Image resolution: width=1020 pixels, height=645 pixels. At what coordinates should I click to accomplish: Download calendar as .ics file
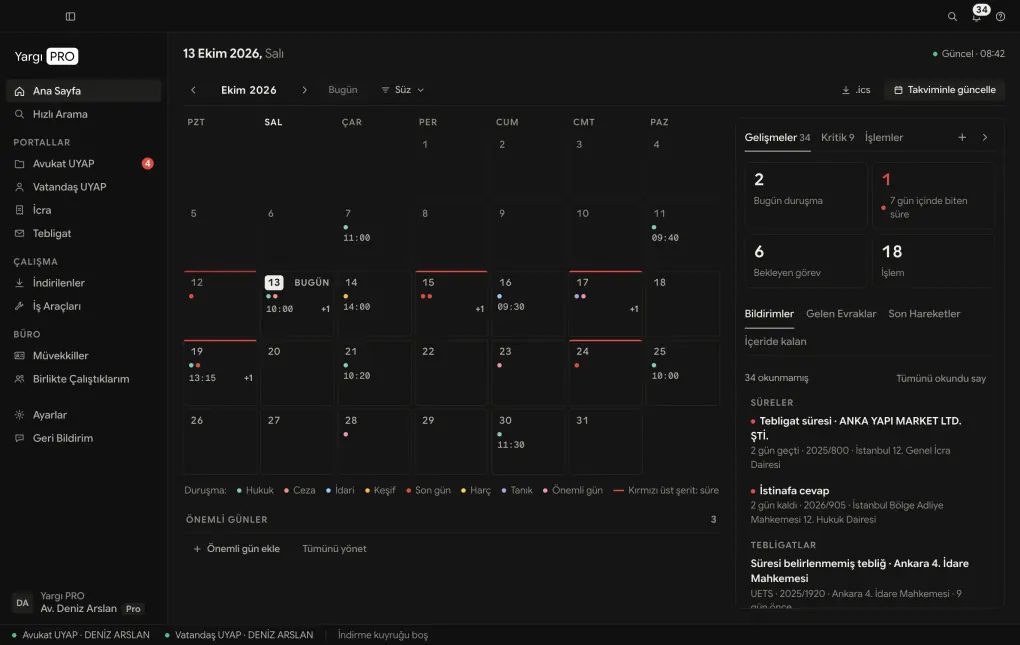(x=856, y=90)
